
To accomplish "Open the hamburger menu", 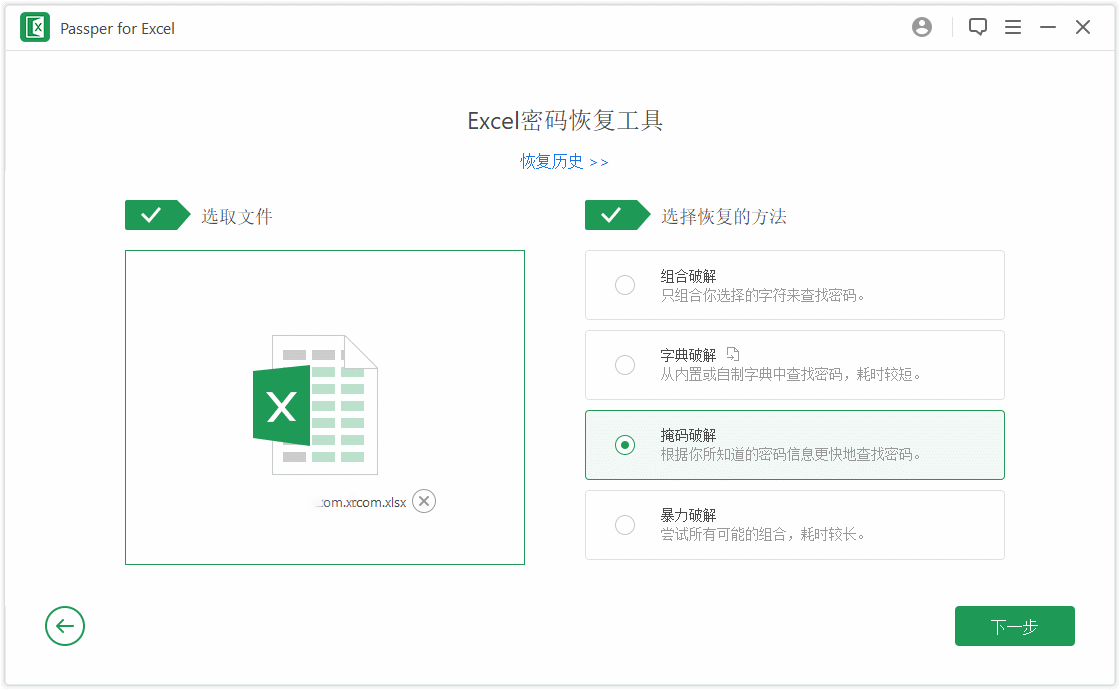I will (x=1012, y=27).
